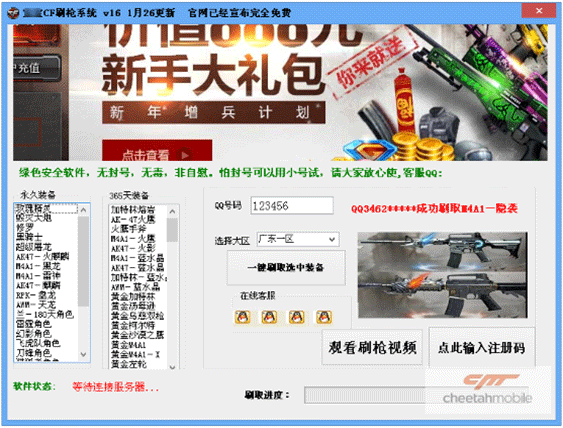Click the 一键刷取选中装备 button
Screen dimensions: 563x428
click(286, 268)
